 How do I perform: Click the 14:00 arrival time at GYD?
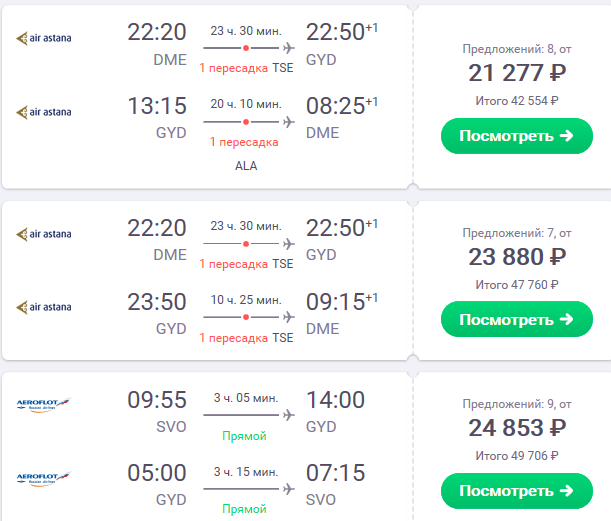coord(335,400)
